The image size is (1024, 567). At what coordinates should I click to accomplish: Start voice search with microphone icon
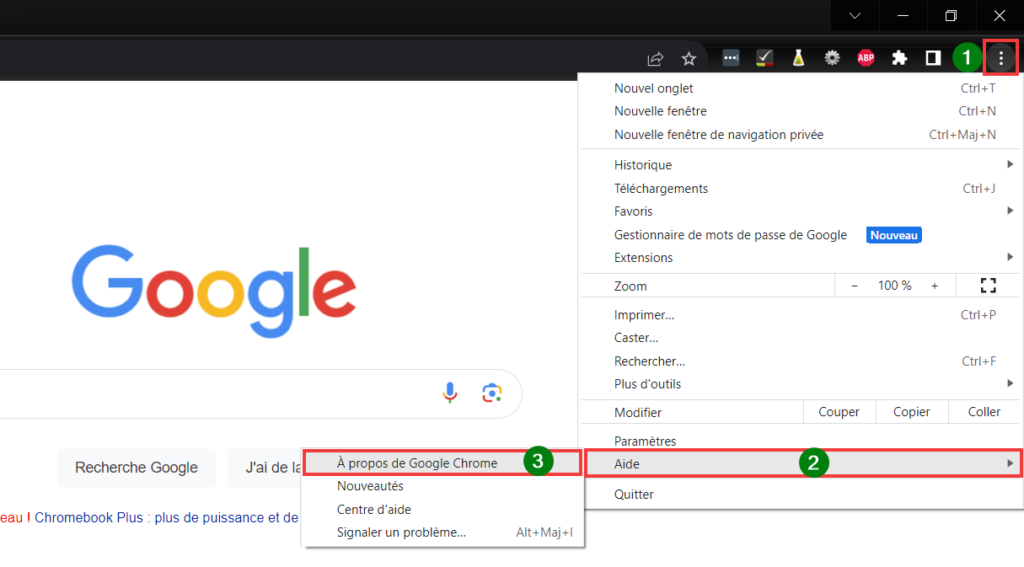(449, 393)
